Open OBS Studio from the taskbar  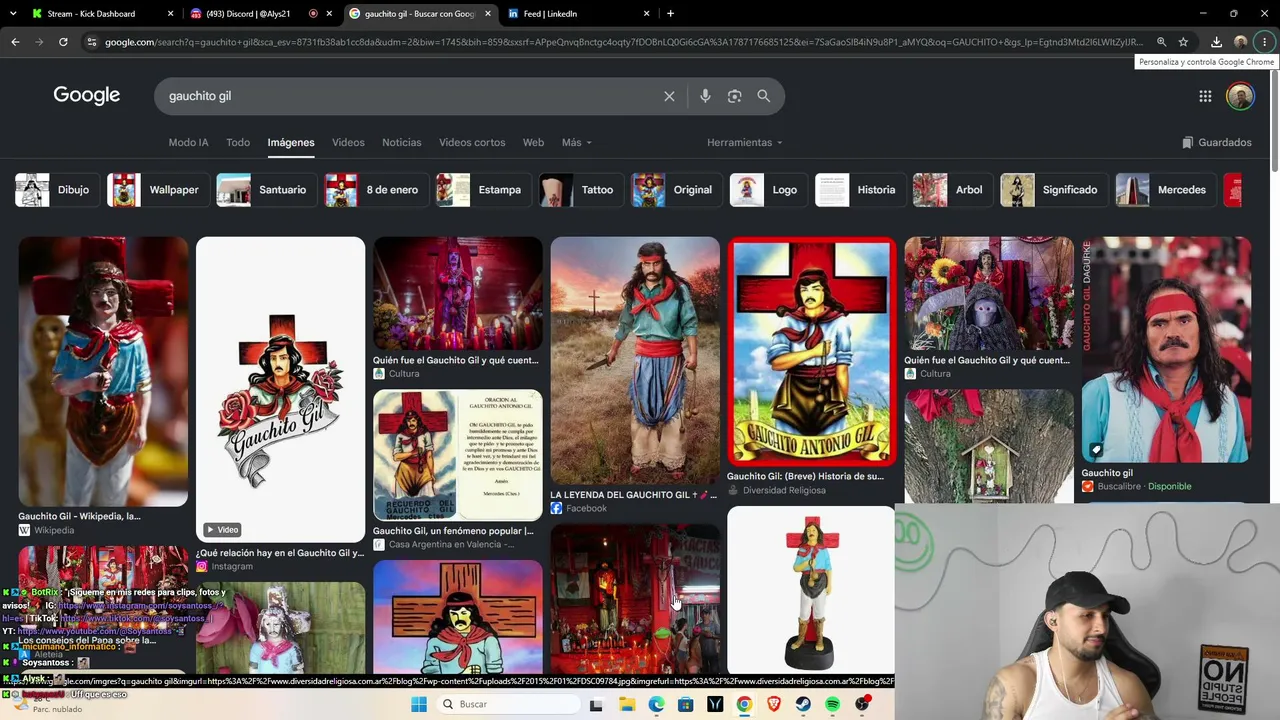point(862,704)
